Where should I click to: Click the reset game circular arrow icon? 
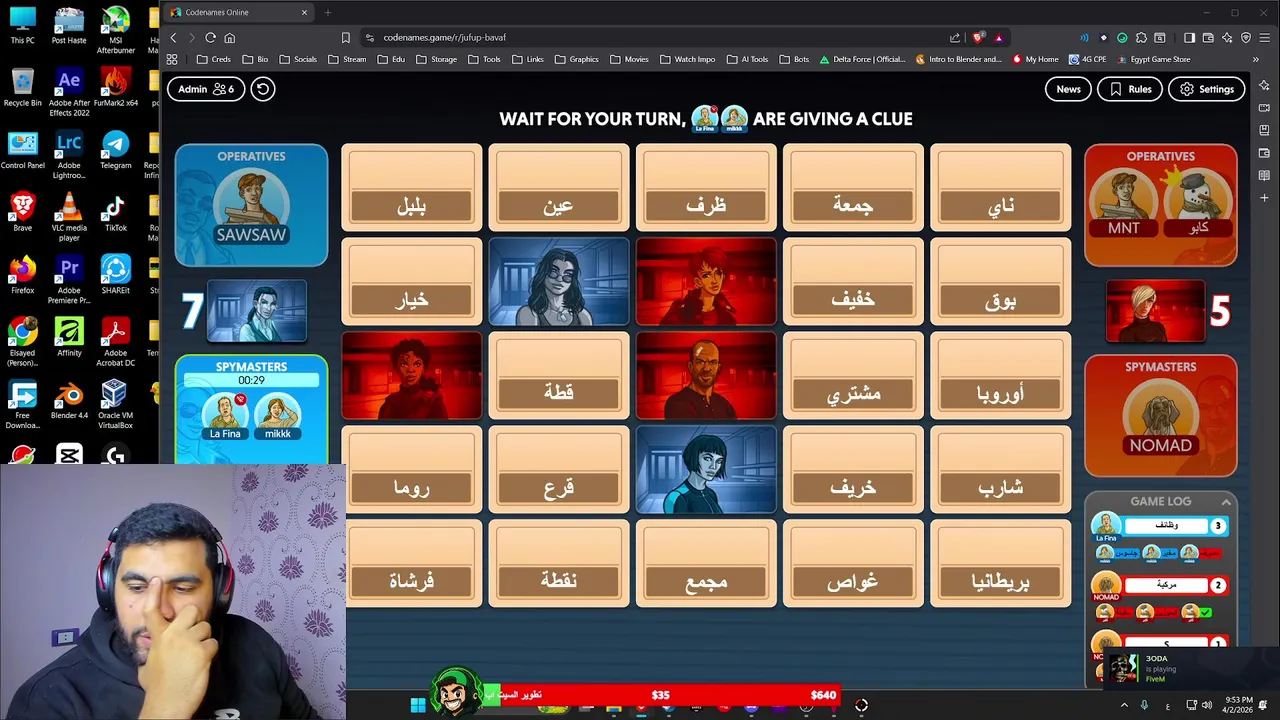(262, 89)
